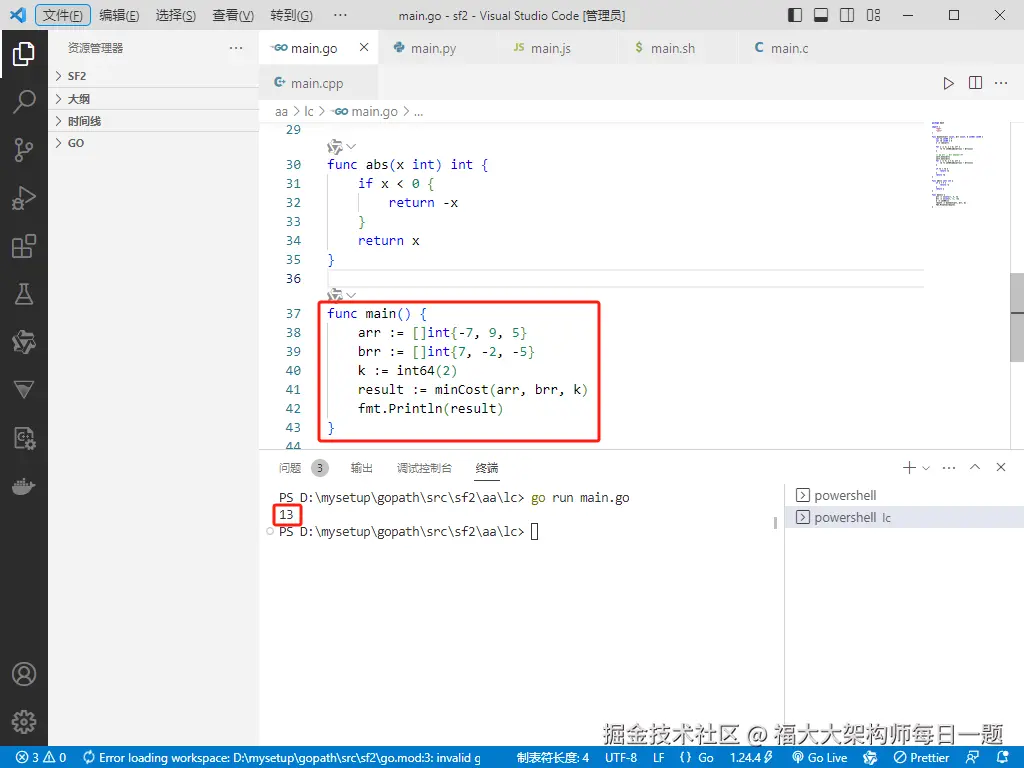Screen dimensions: 1024x768
Task: Open Source Control view
Action: point(24,150)
